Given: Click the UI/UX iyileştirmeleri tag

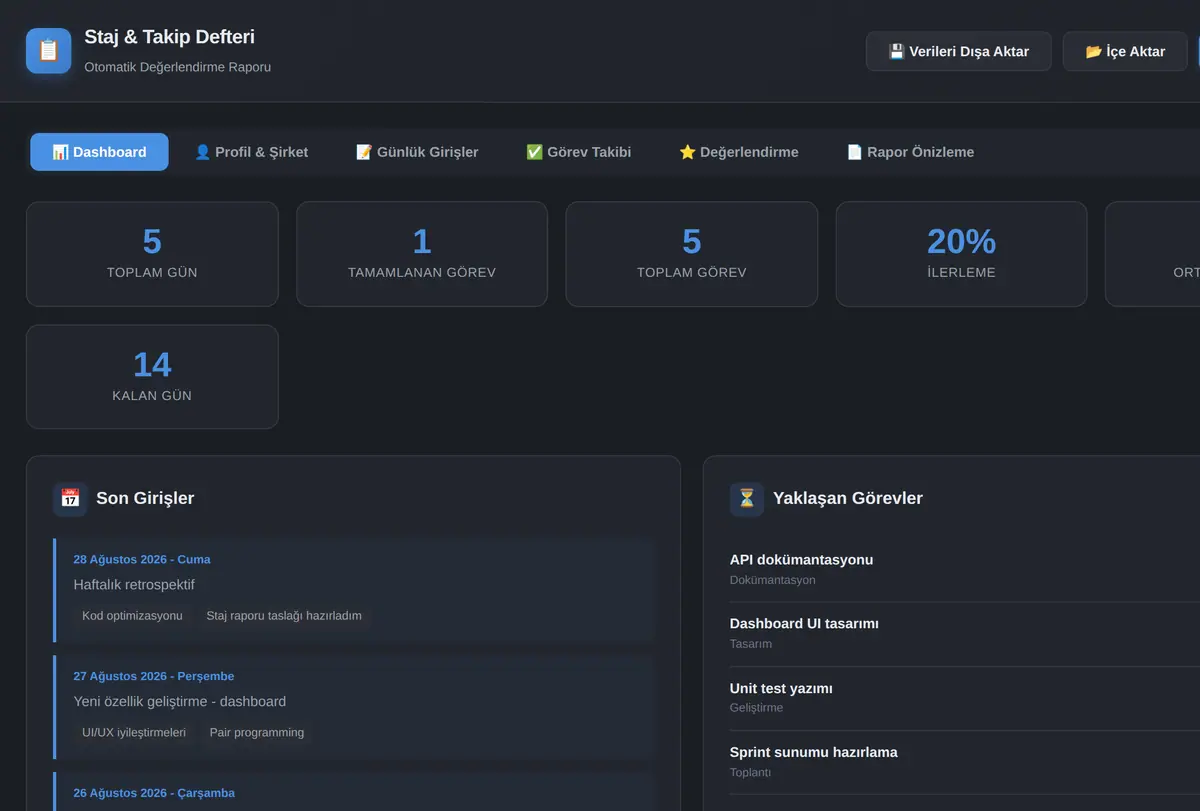Looking at the screenshot, I should pos(134,733).
